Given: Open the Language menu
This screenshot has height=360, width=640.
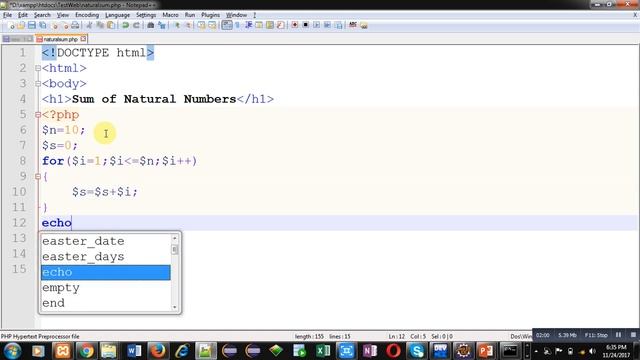Looking at the screenshot, I should 118,15.
